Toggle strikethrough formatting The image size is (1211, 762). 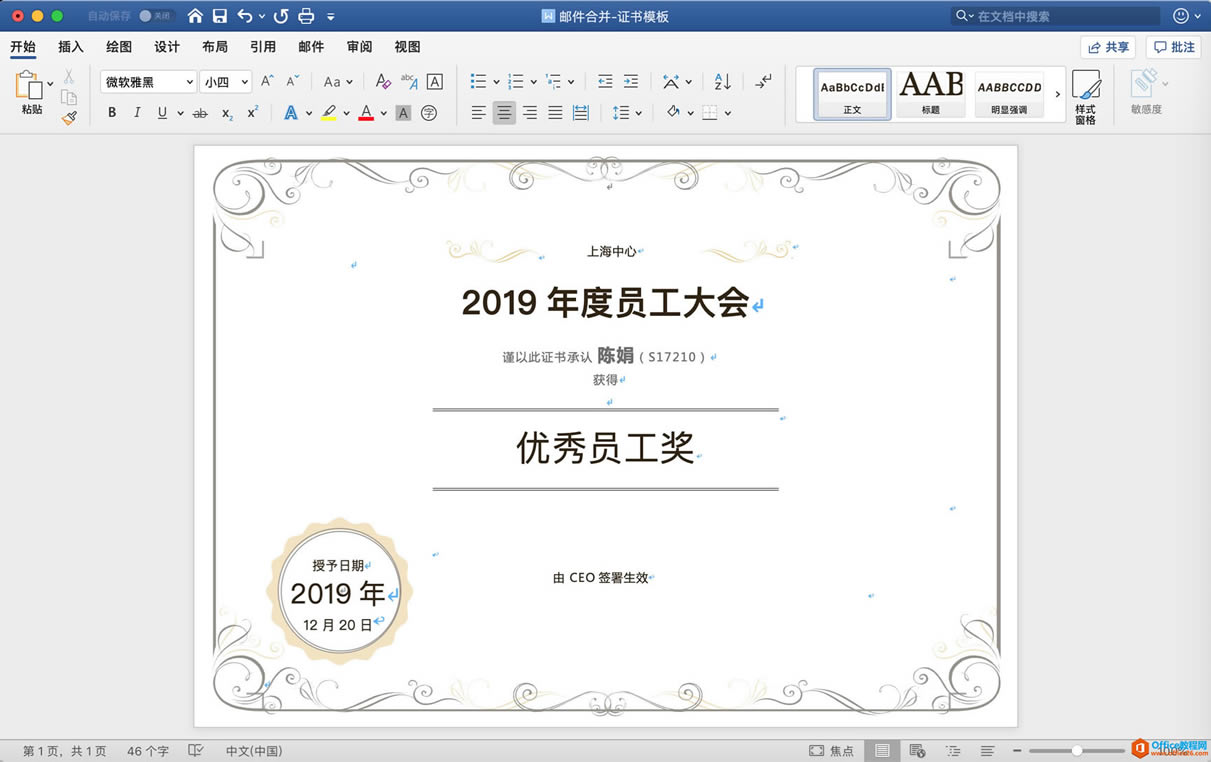(199, 112)
